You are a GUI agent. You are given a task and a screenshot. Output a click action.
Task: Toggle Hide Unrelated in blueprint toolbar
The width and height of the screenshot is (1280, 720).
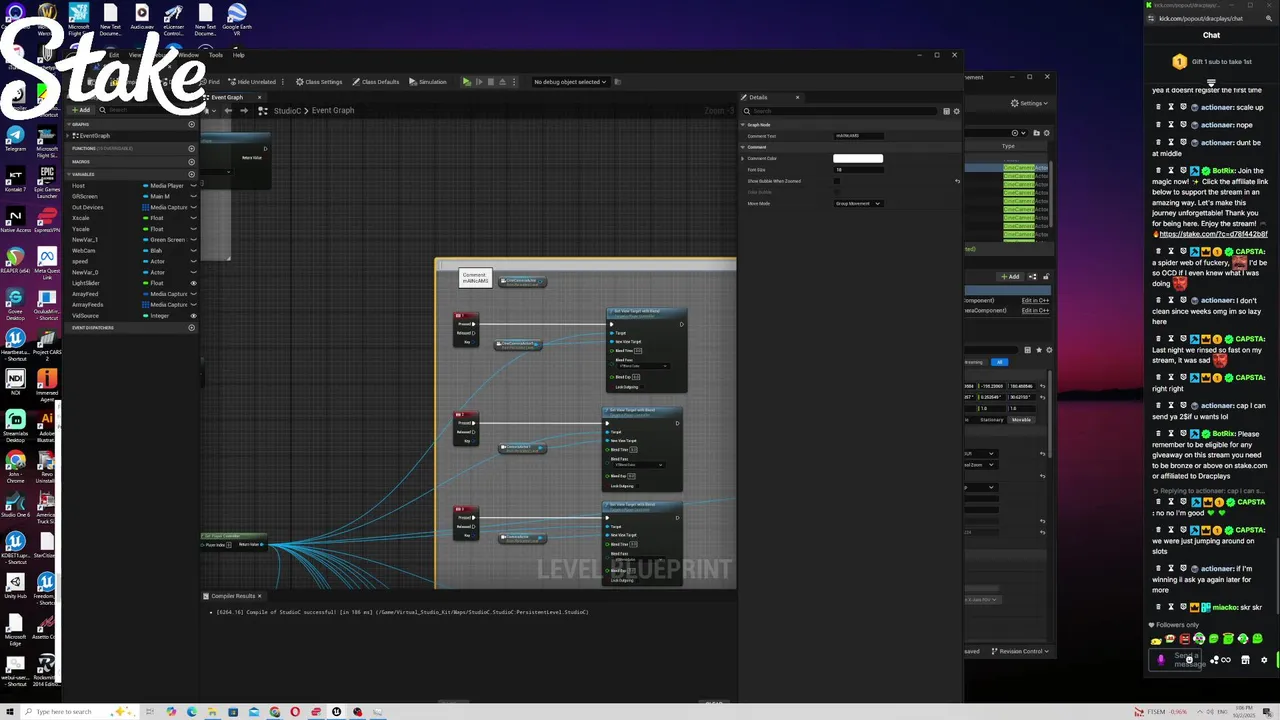coord(252,82)
